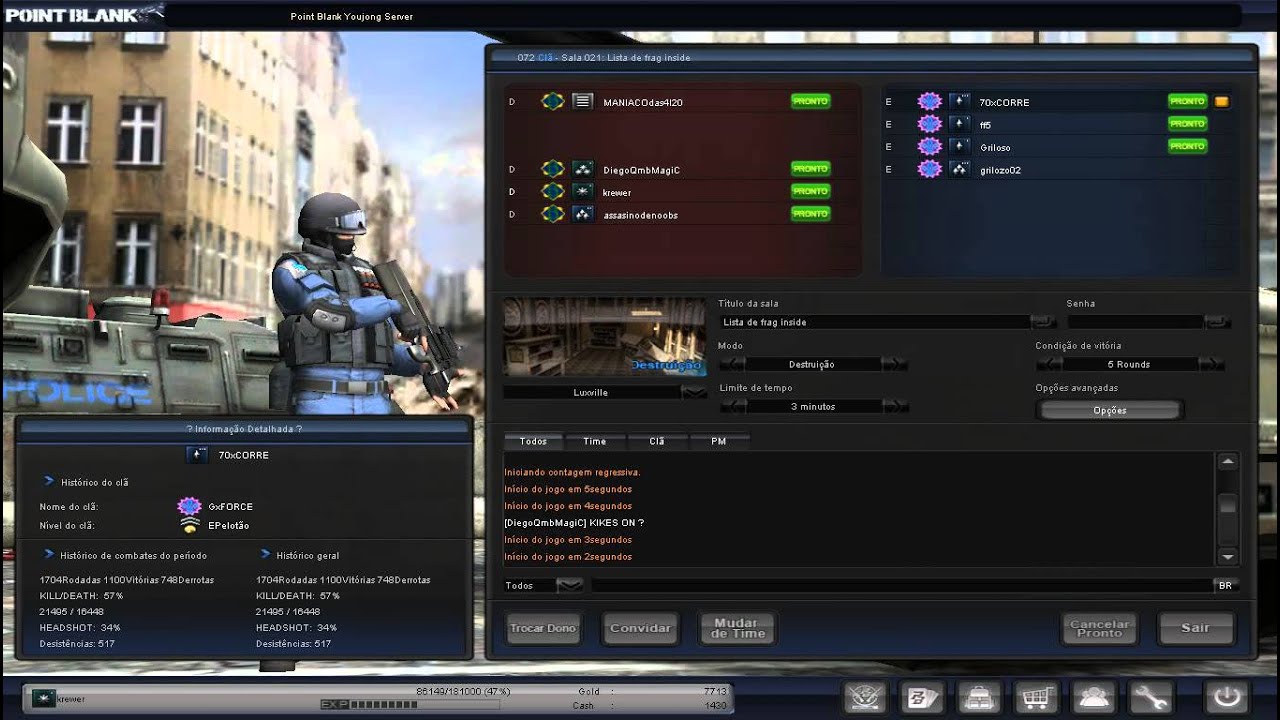Click the Trocar Dono button
This screenshot has height=720, width=1280.
coord(543,628)
